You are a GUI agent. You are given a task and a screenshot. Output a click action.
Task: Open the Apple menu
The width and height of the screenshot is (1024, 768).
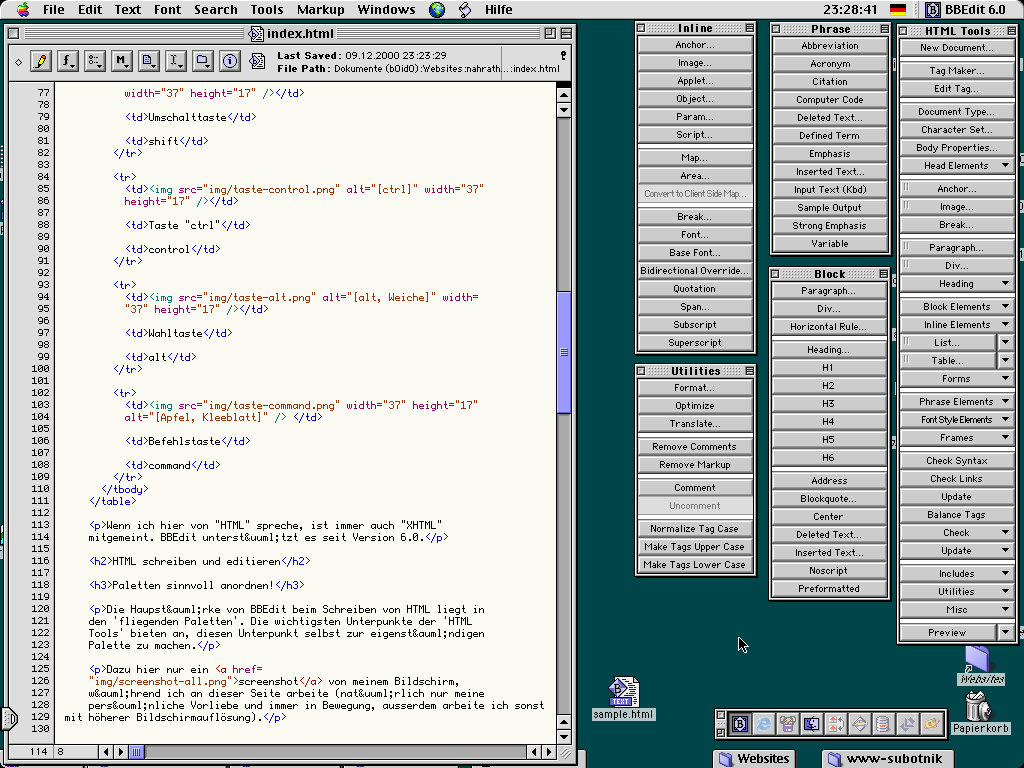pyautogui.click(x=22, y=9)
